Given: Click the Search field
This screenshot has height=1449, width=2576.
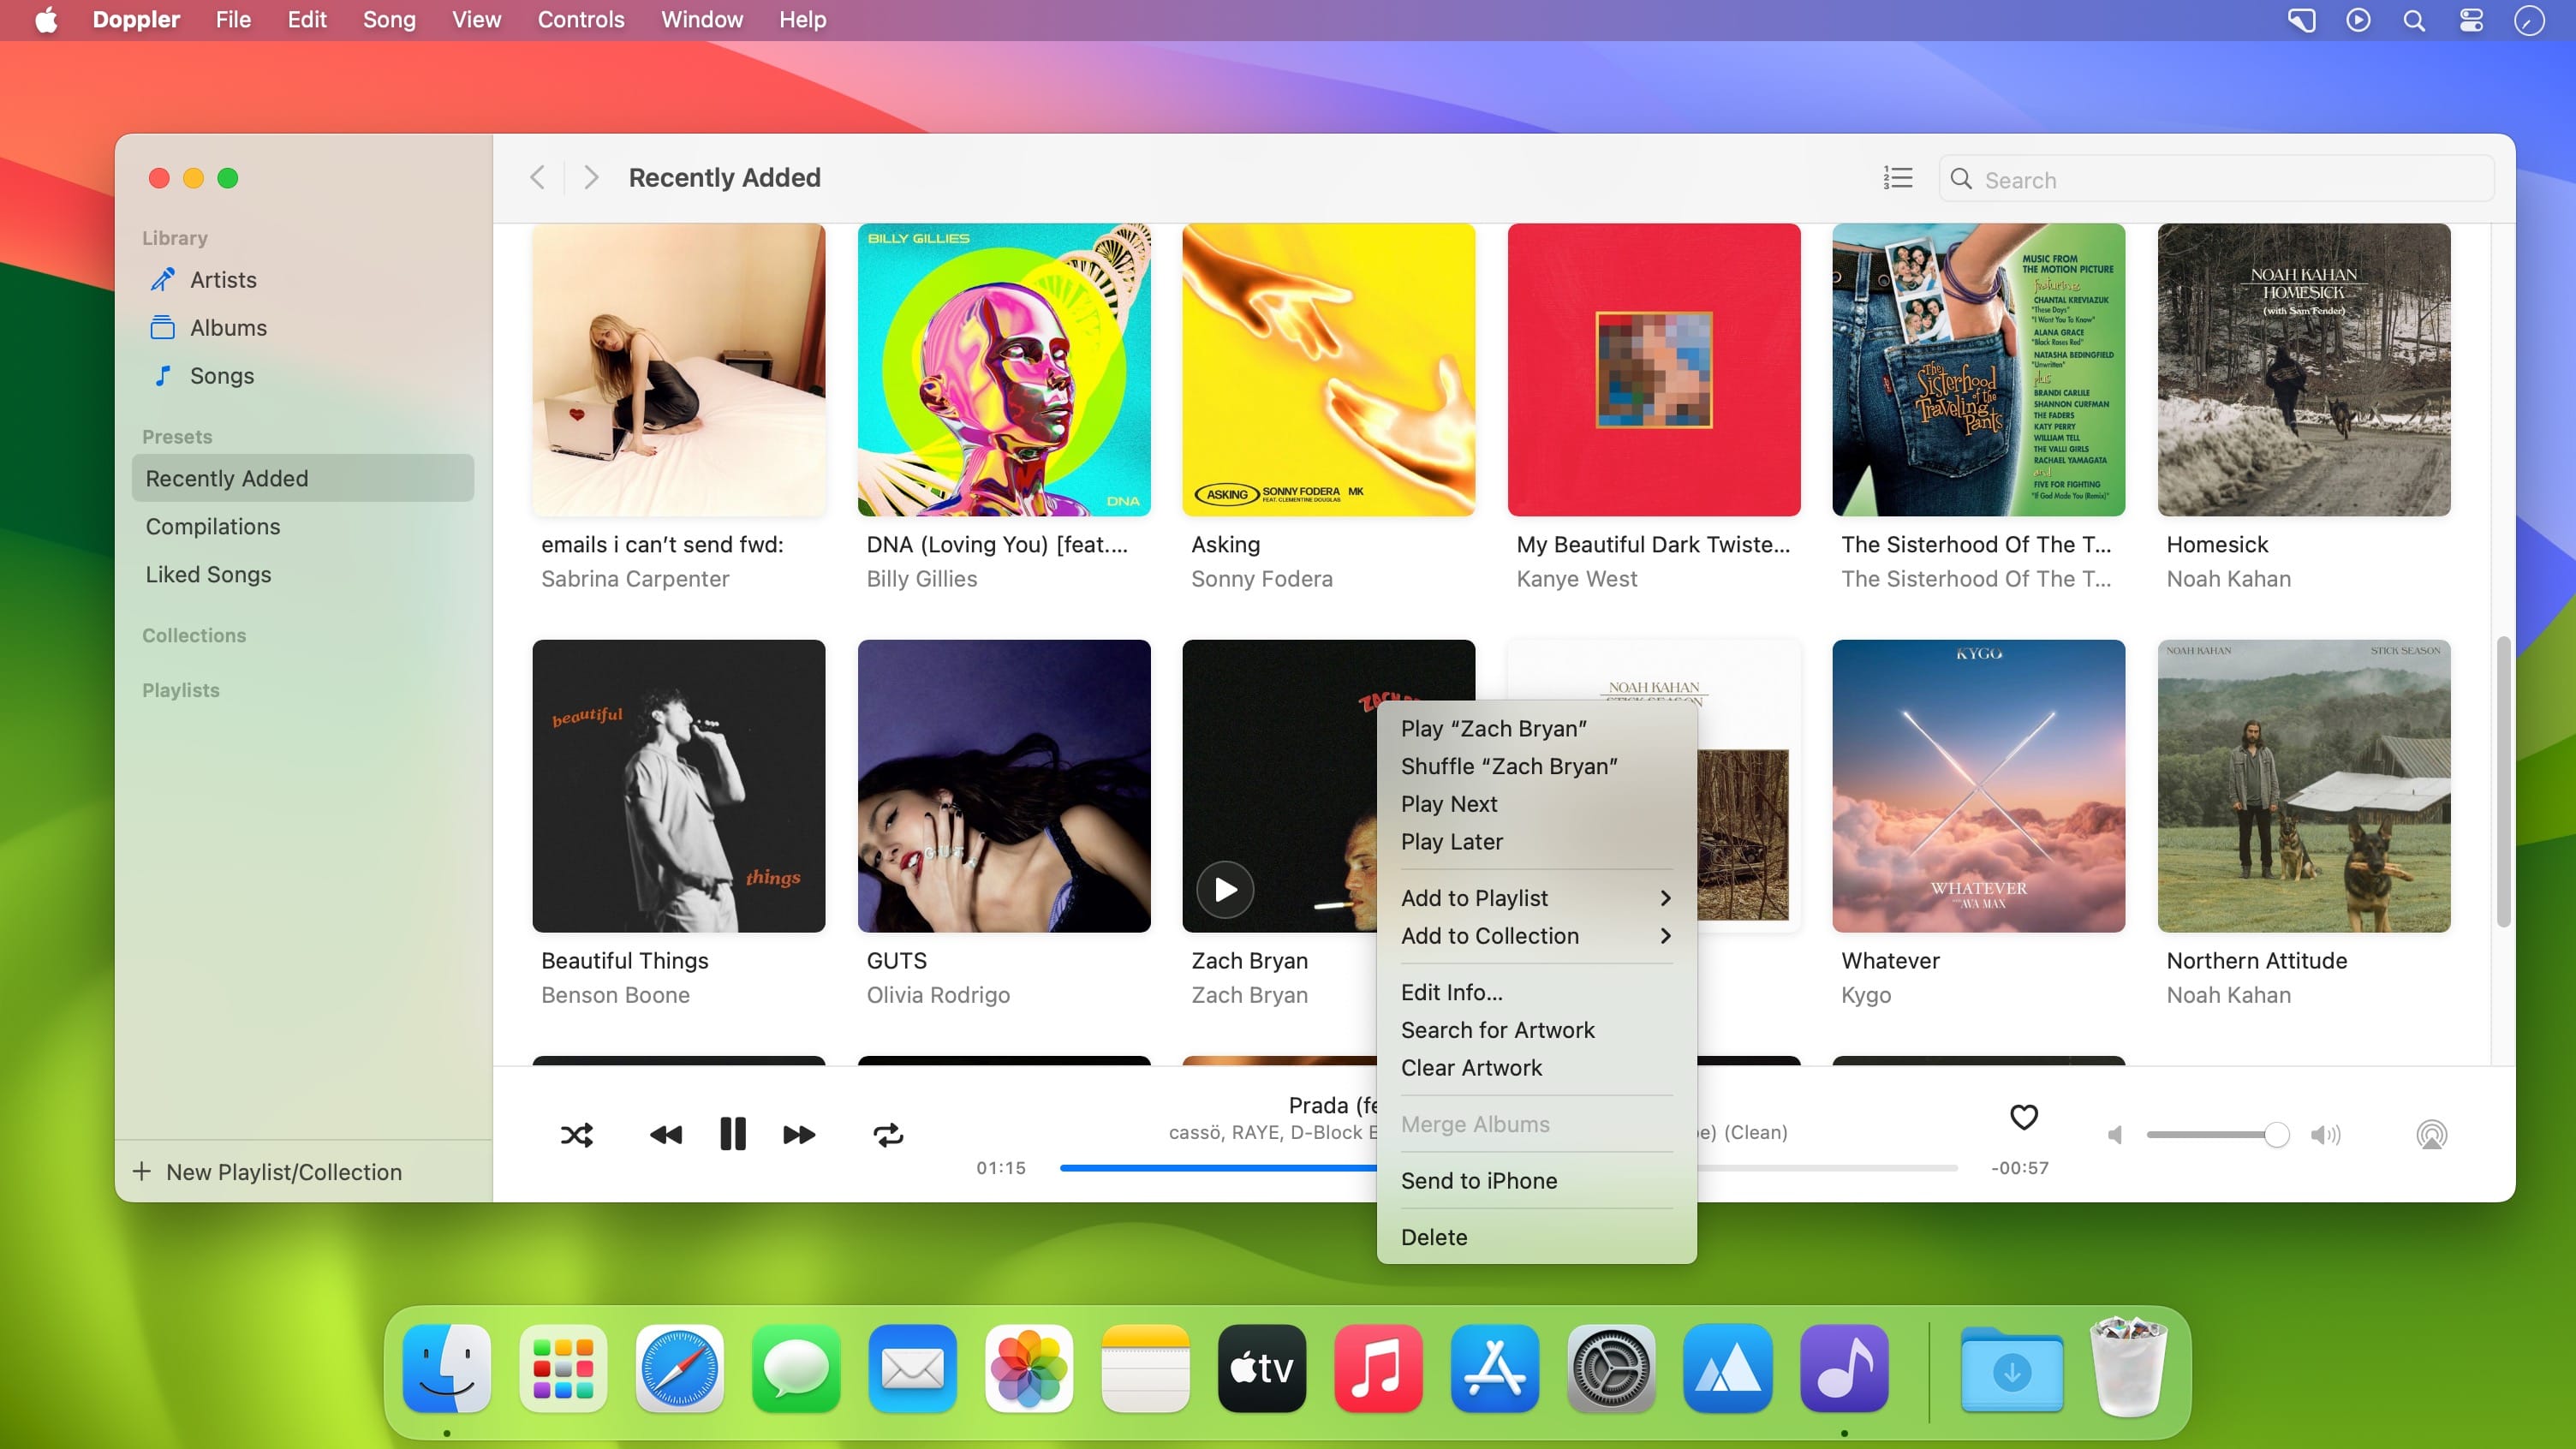Looking at the screenshot, I should point(2216,179).
